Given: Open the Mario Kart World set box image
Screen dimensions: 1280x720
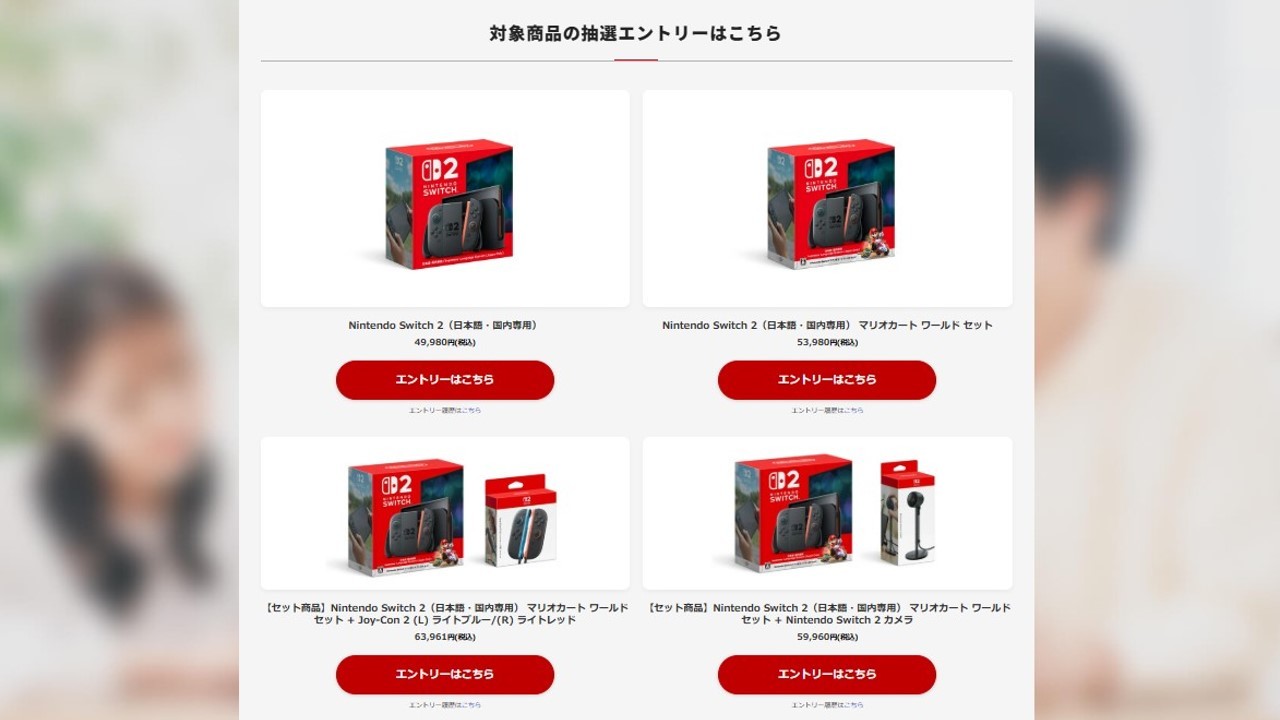Looking at the screenshot, I should [x=831, y=203].
